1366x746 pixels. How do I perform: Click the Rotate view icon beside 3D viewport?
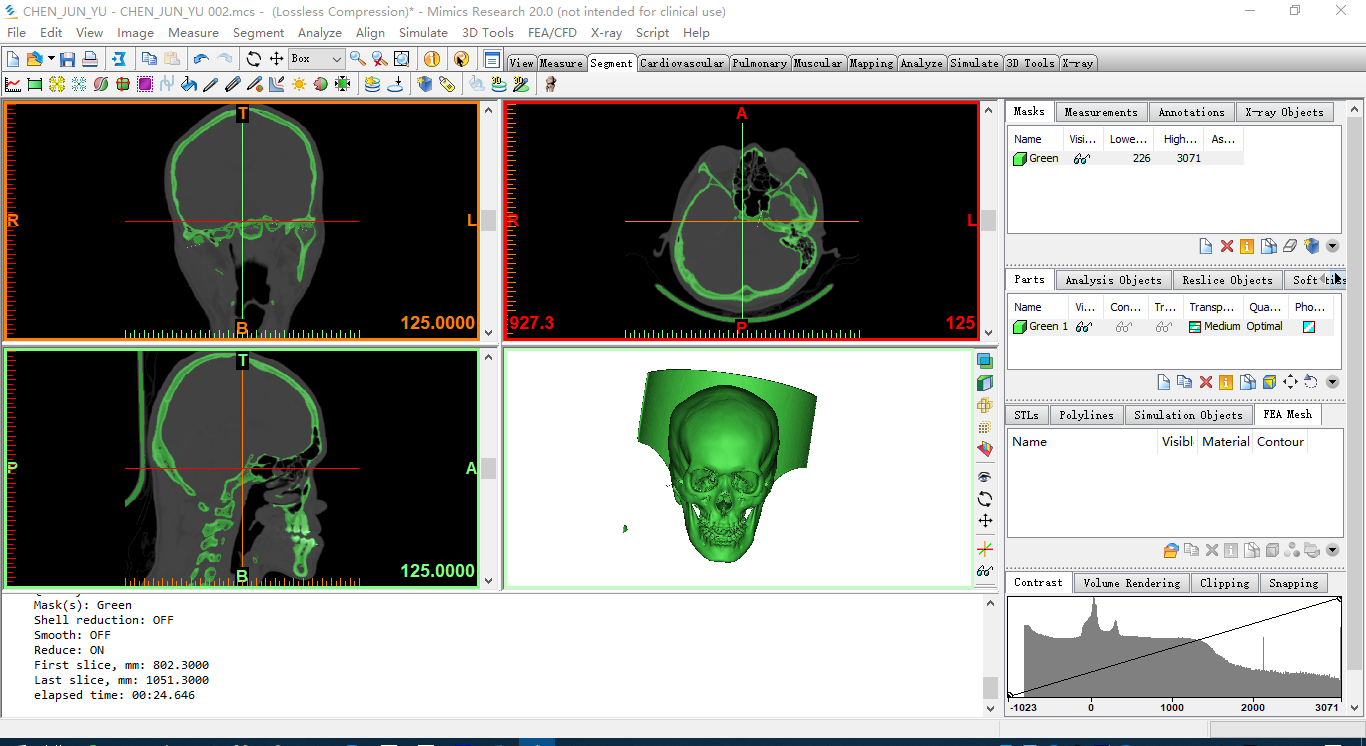click(985, 499)
